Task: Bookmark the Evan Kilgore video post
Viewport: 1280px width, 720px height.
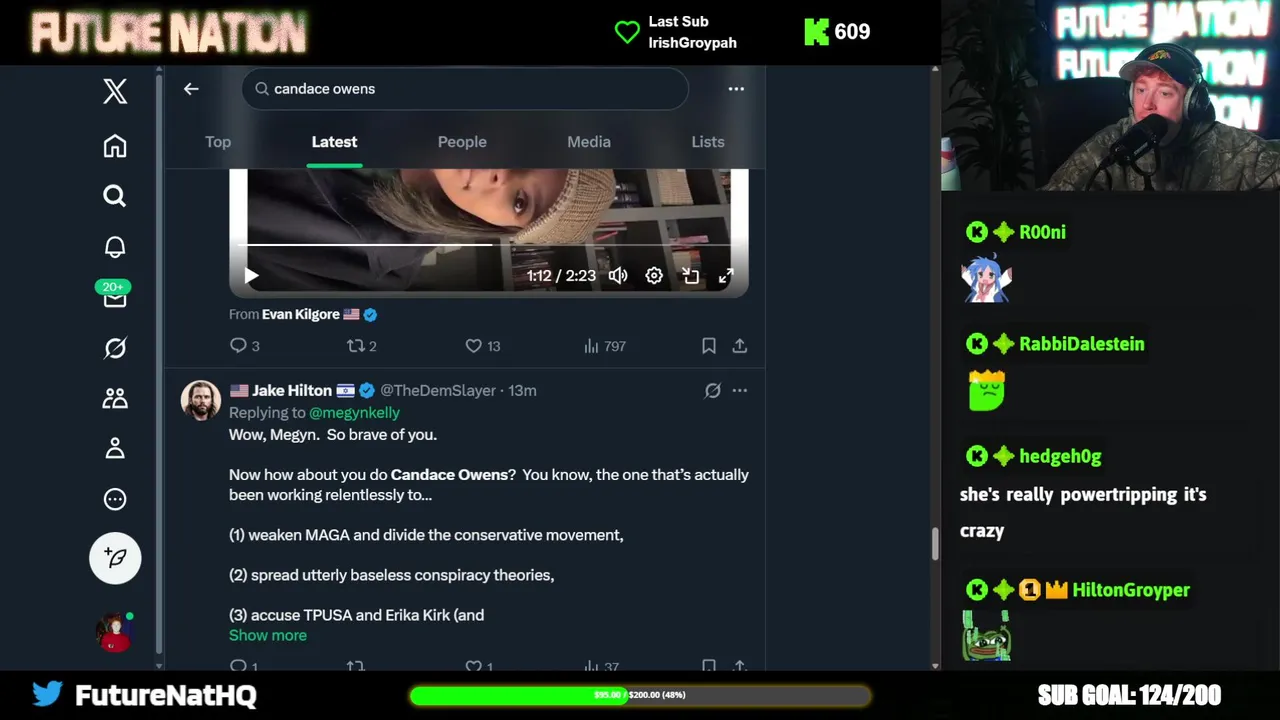Action: 708,346
